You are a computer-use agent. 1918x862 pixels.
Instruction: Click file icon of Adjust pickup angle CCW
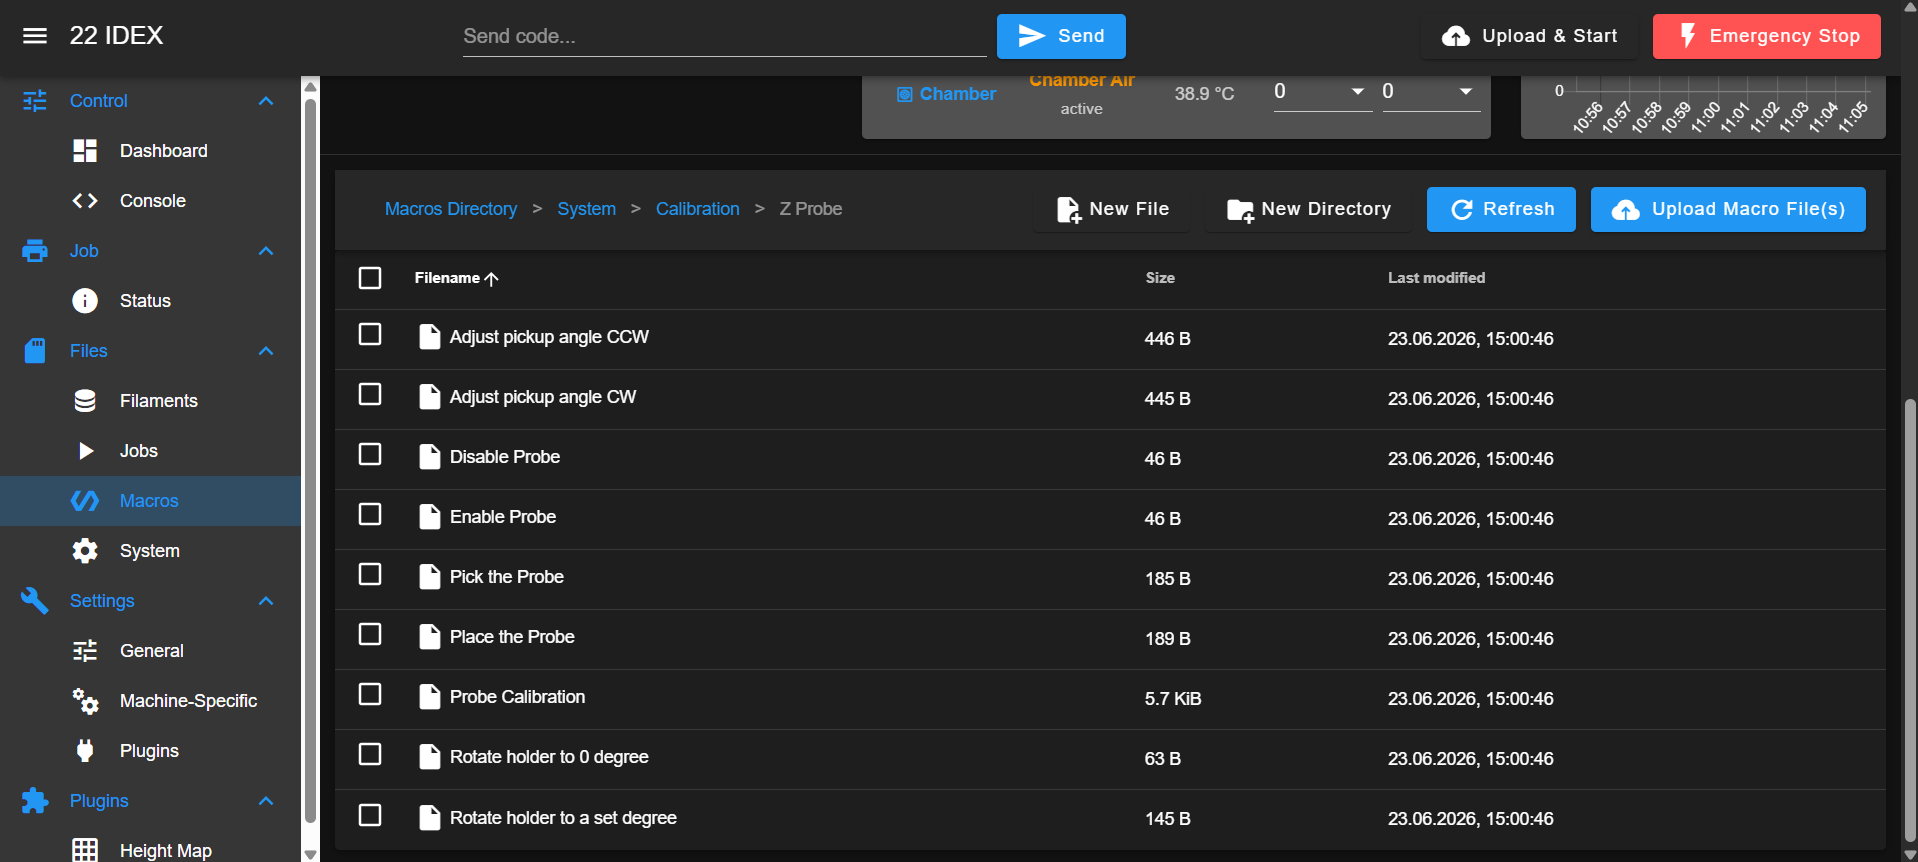pos(430,337)
